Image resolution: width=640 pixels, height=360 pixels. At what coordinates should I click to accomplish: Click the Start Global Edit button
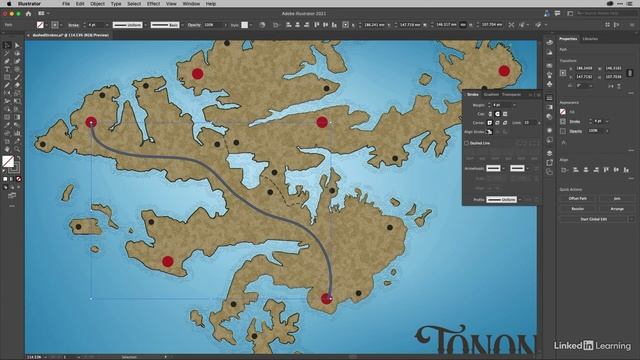tap(593, 219)
